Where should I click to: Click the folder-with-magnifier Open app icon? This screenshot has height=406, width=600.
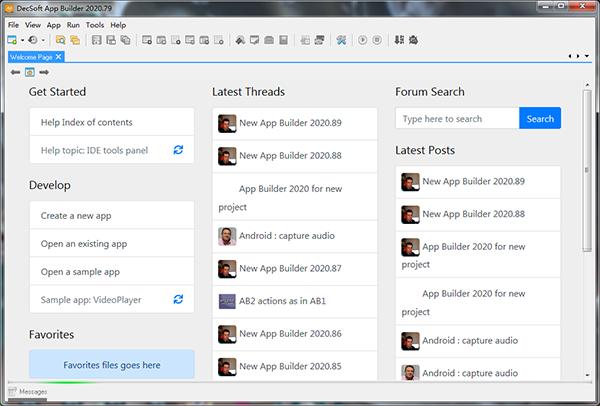pos(60,40)
